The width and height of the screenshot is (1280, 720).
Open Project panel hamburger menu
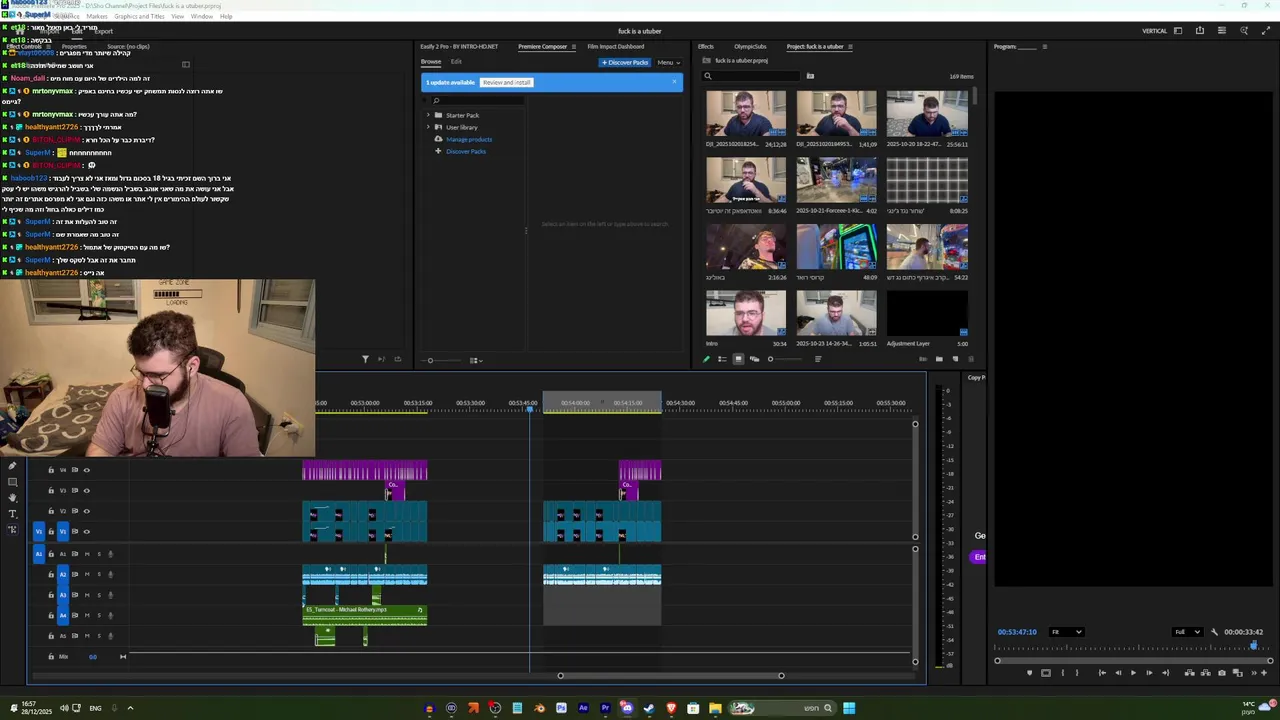850,47
